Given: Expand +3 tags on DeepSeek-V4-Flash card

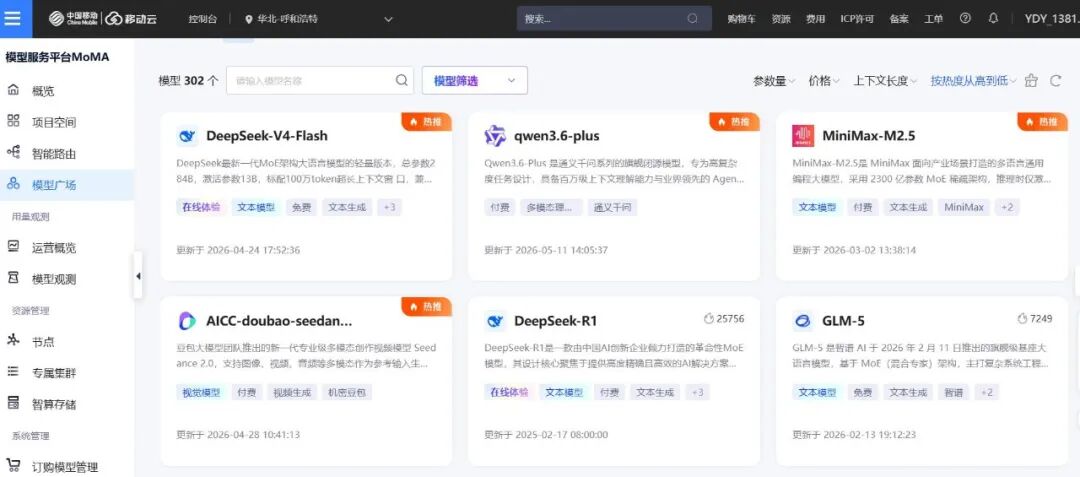Looking at the screenshot, I should click(x=389, y=207).
